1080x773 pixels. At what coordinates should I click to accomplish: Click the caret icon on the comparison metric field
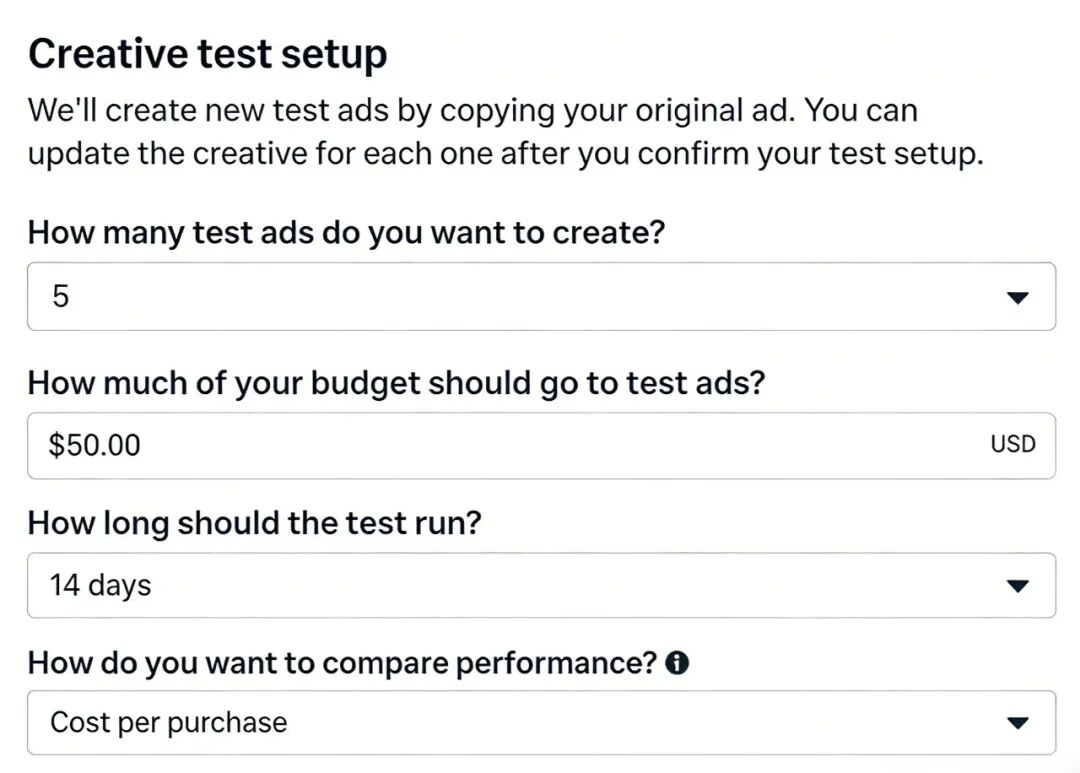pyautogui.click(x=1018, y=722)
